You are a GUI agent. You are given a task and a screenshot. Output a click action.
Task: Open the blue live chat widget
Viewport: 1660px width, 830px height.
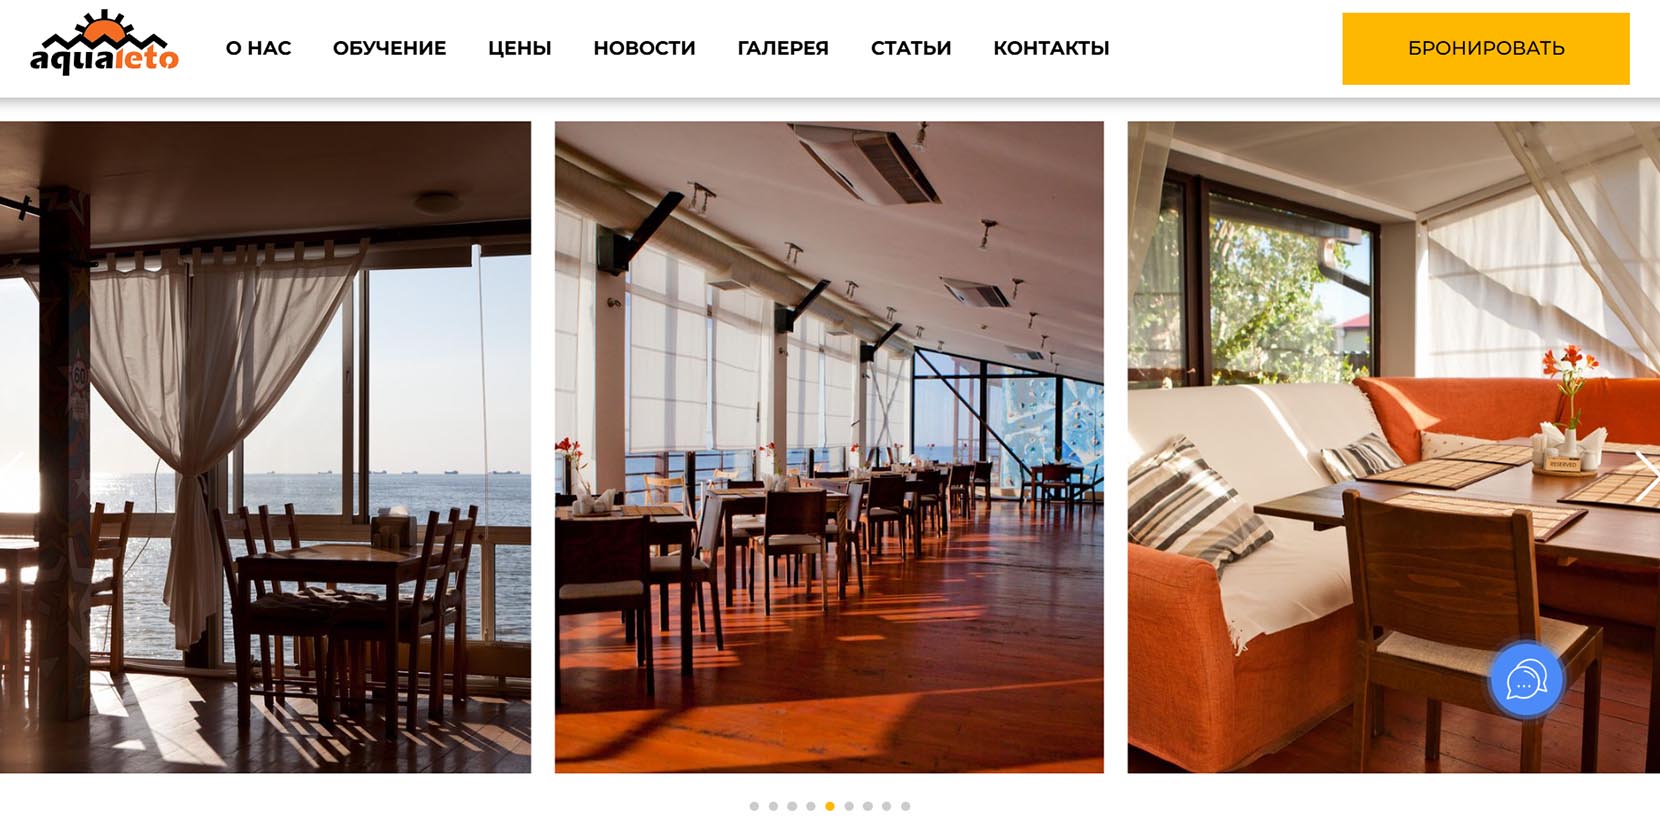(x=1526, y=681)
